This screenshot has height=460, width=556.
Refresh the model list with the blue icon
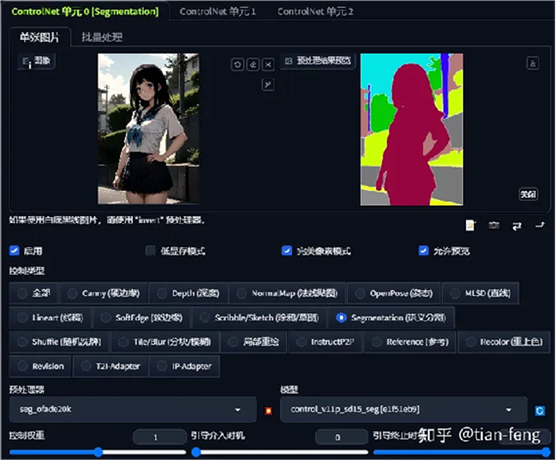click(x=540, y=411)
